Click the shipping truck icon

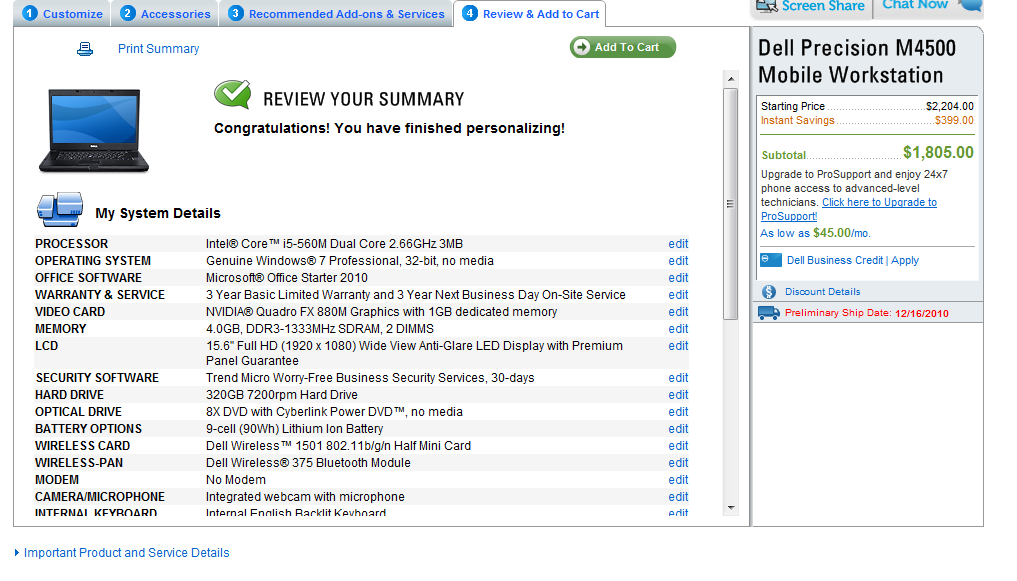(769, 313)
